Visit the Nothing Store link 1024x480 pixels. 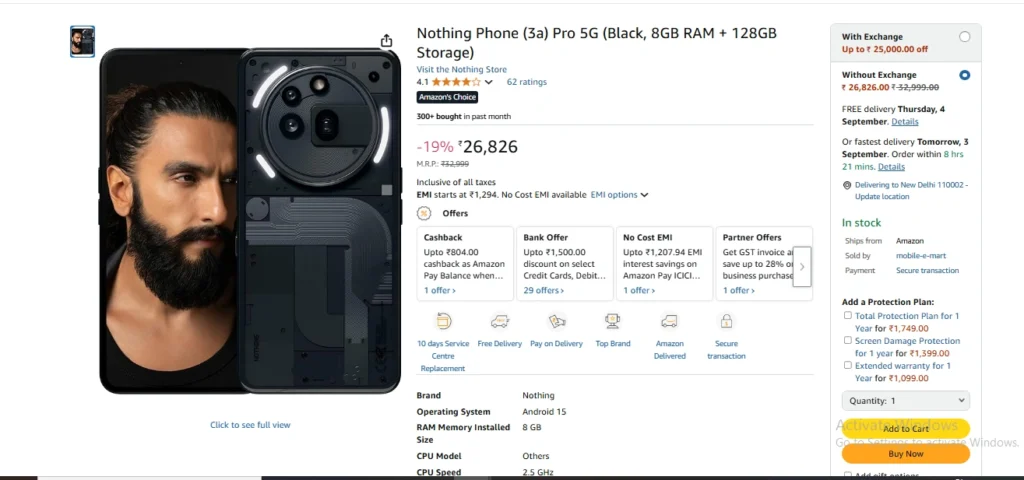[x=460, y=69]
